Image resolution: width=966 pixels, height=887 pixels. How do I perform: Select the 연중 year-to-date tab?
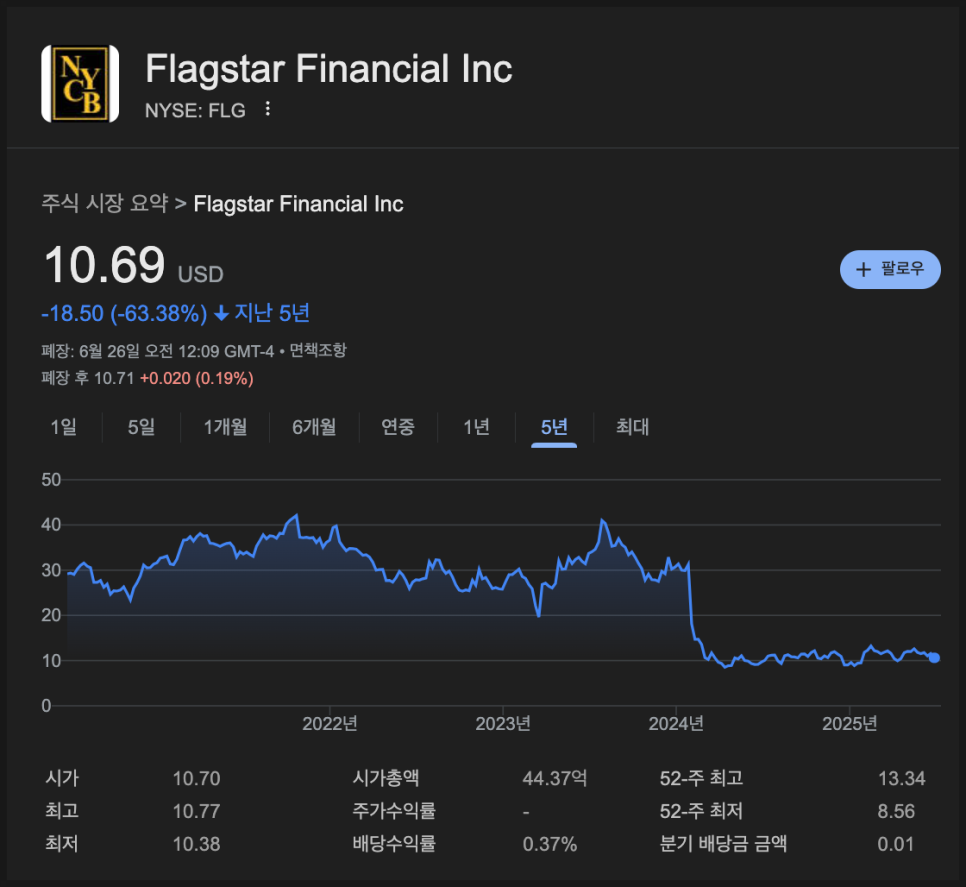pos(397,427)
